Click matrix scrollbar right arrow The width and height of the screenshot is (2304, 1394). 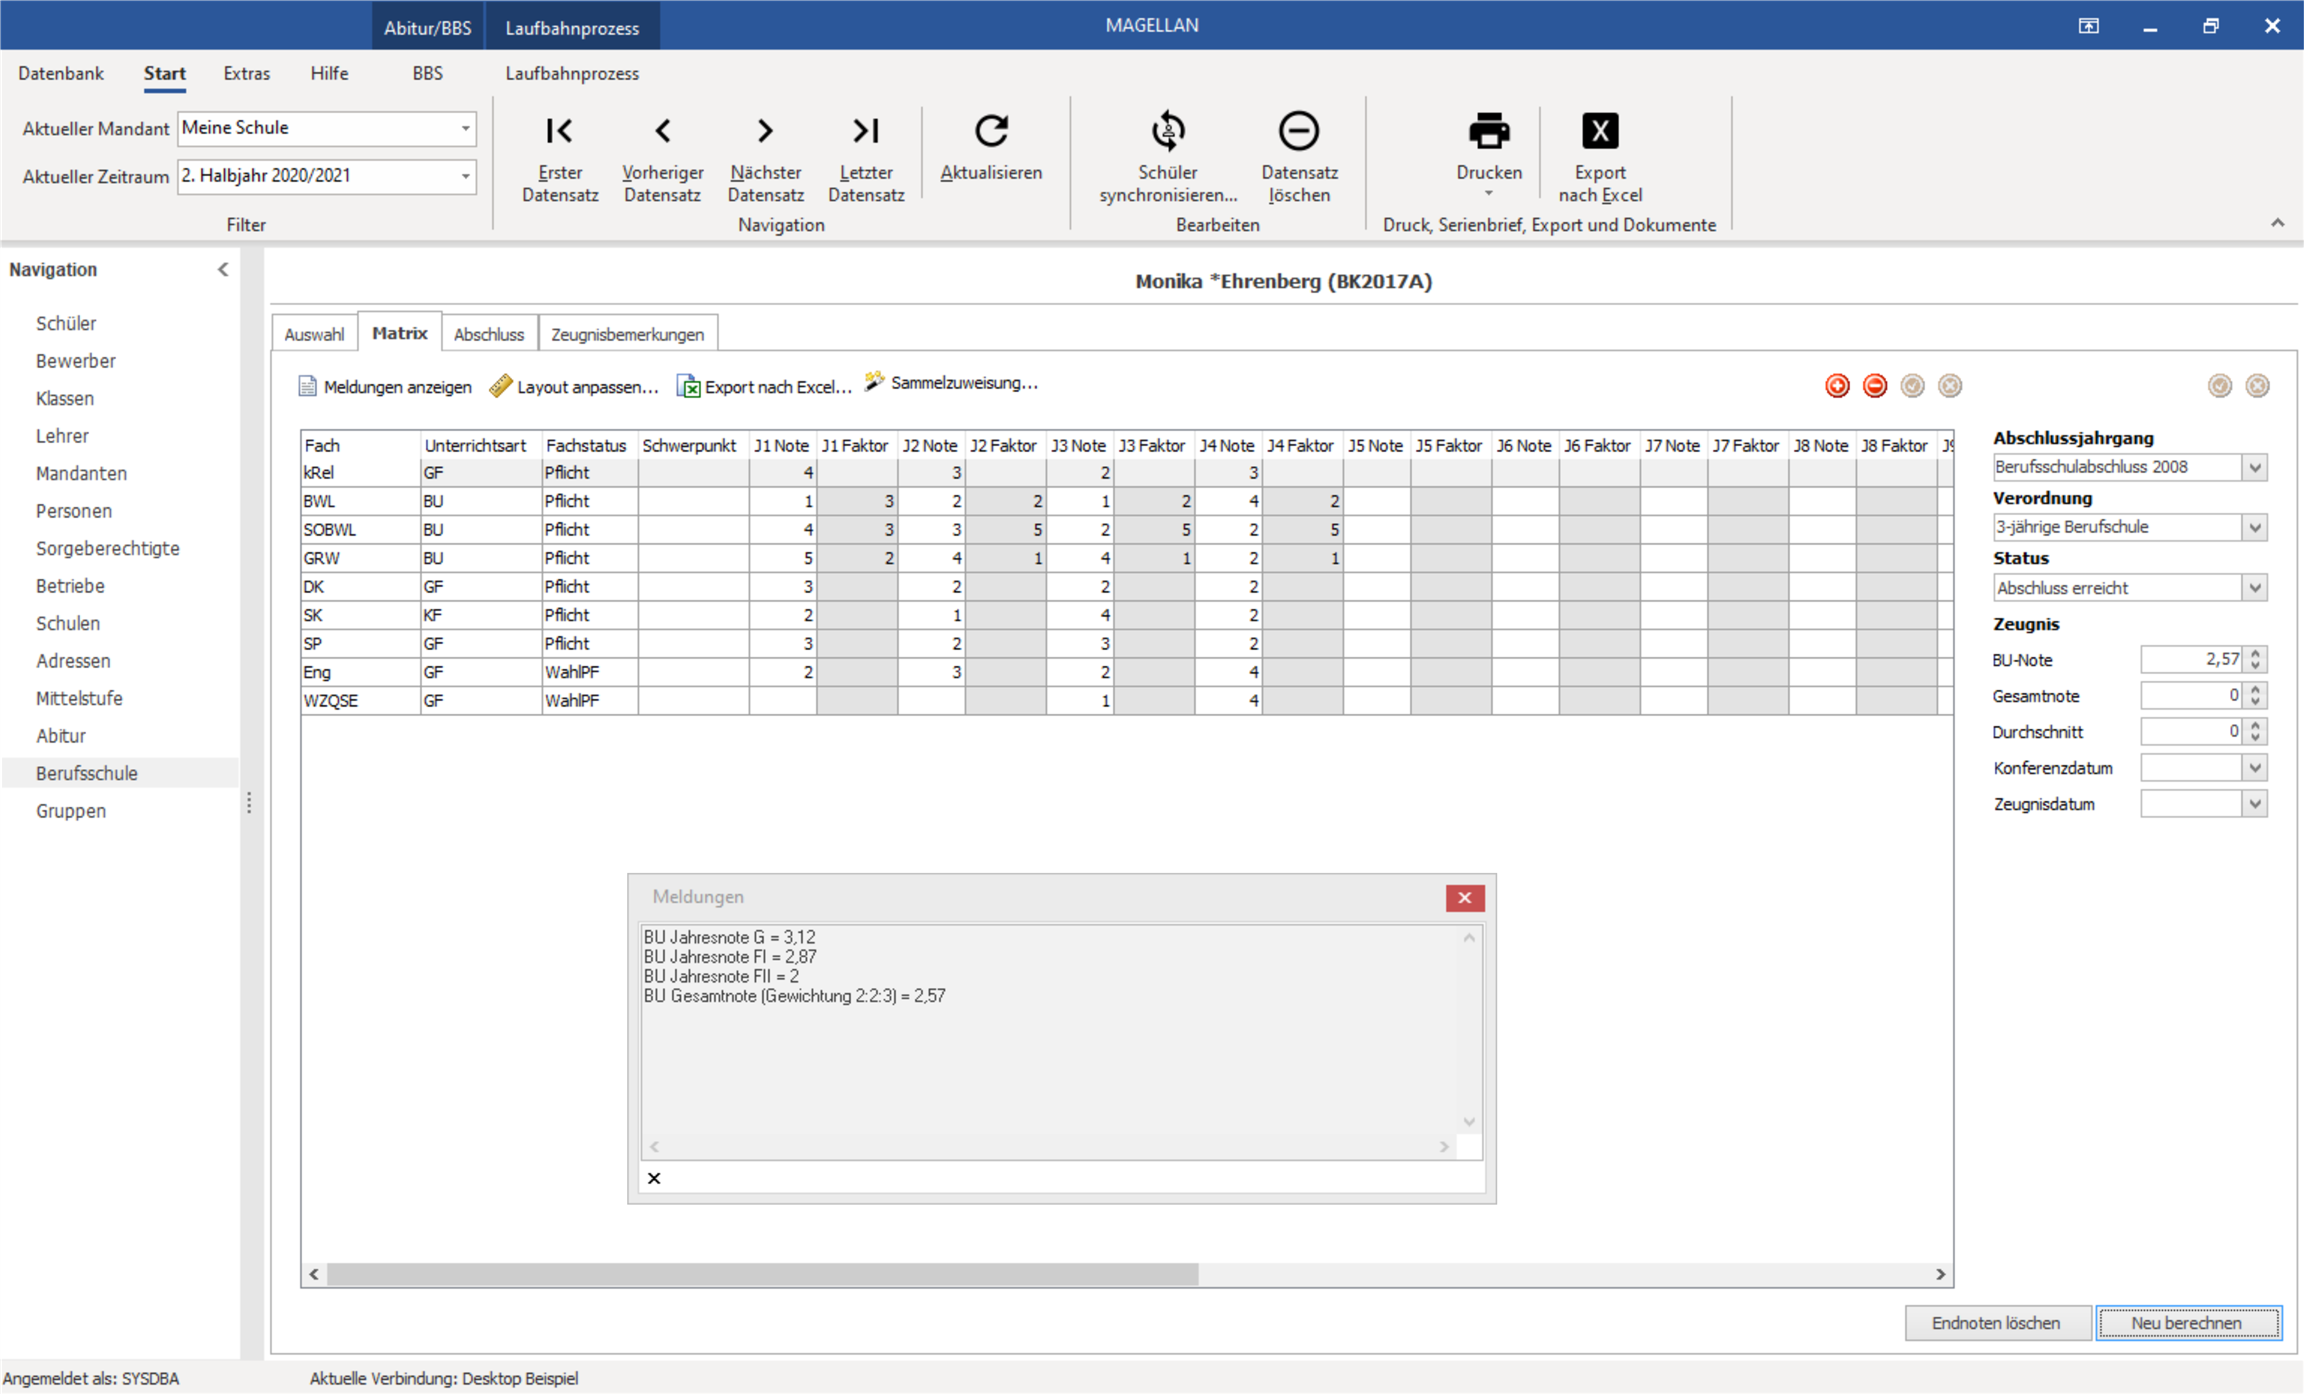pos(1940,1274)
